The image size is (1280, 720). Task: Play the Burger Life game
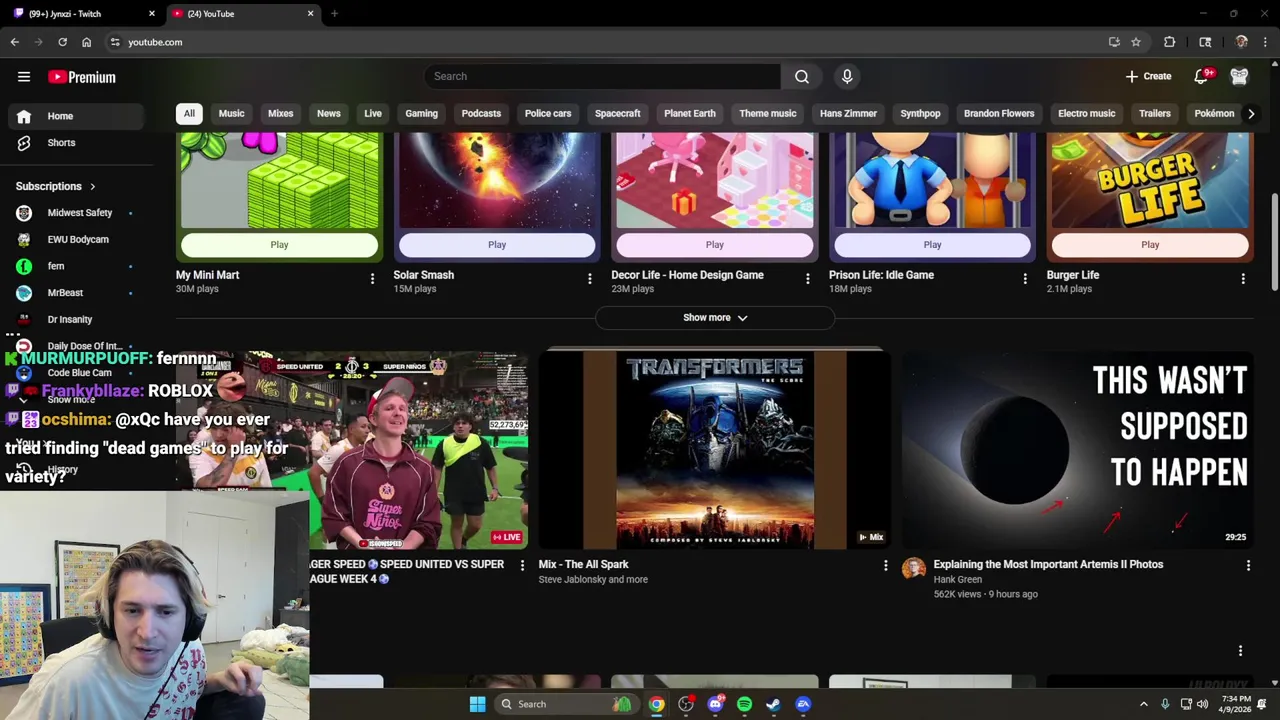[1150, 245]
